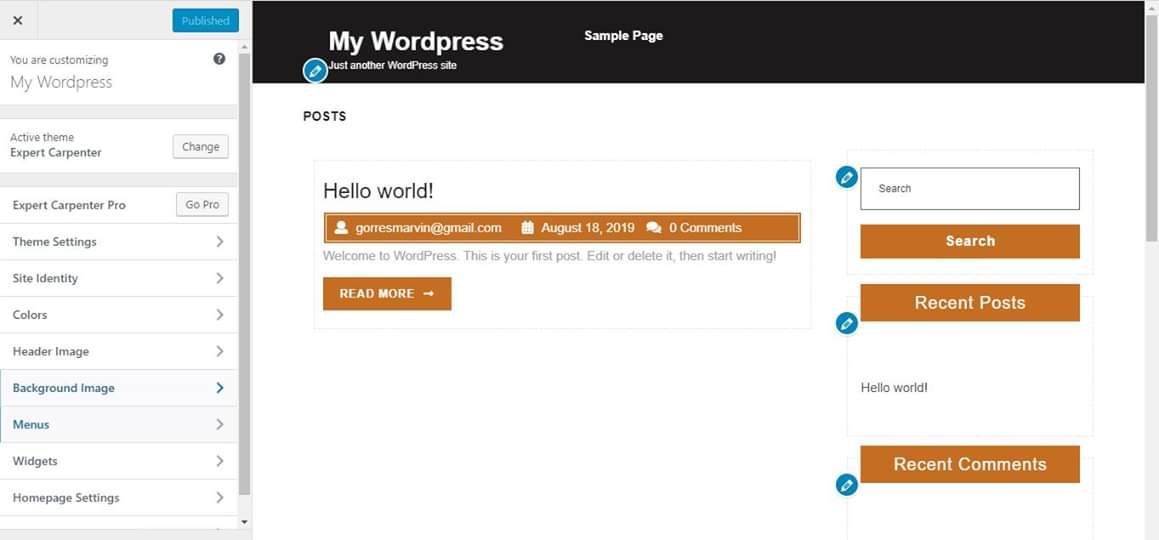The image size is (1159, 540).
Task: Click the Recent Comments widget heading
Action: (x=970, y=464)
